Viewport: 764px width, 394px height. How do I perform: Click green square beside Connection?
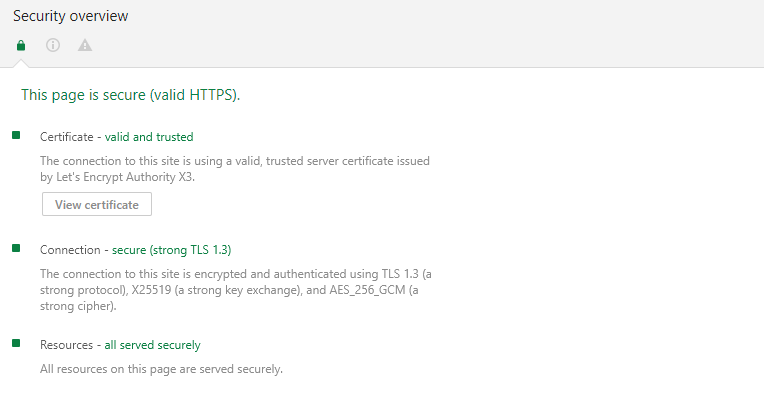16,248
